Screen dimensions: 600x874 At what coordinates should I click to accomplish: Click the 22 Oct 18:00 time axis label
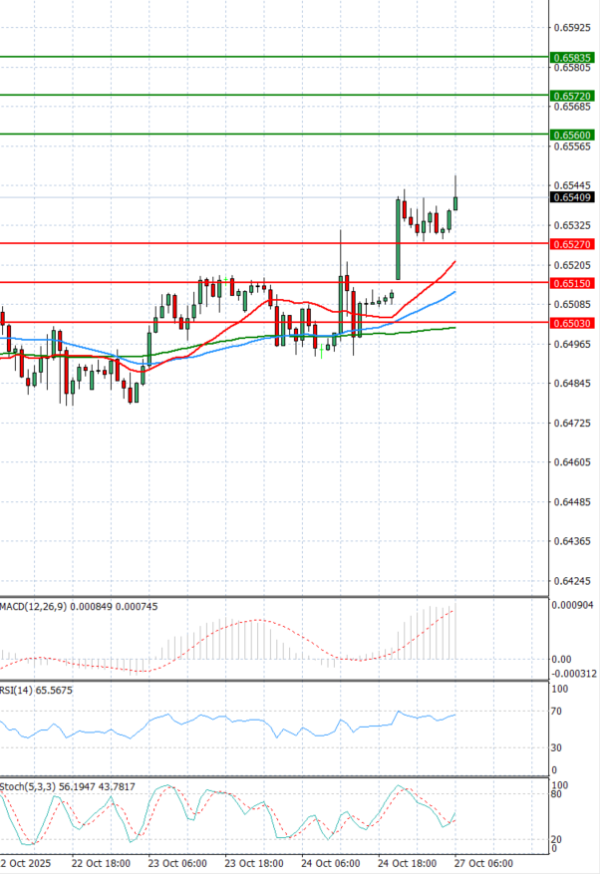99,863
